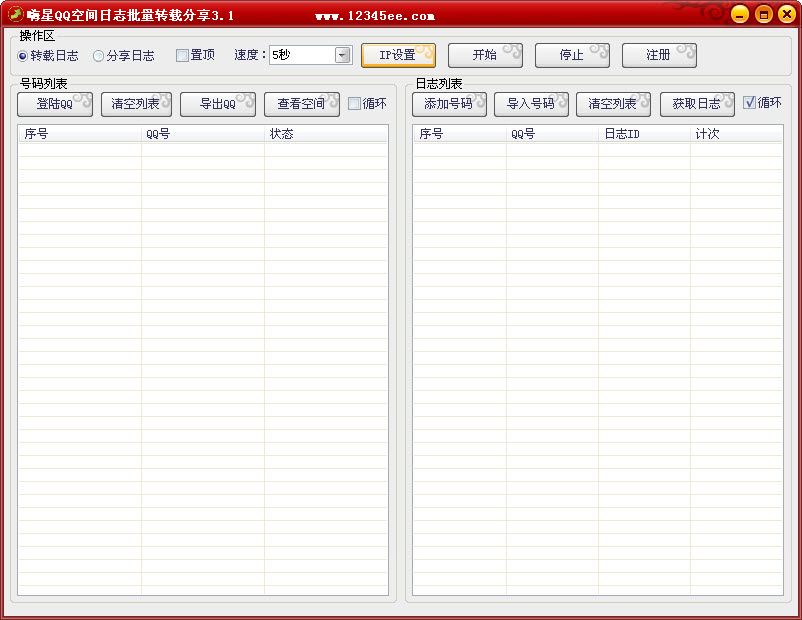Screen dimensions: 802x620
Task: Click the 日志ID column header
Action: (644, 134)
